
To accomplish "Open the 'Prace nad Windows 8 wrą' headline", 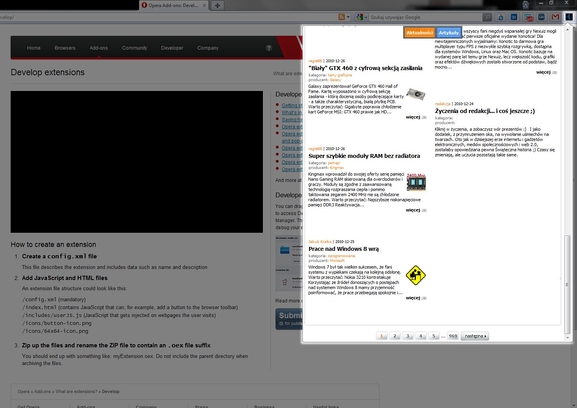I will click(343, 249).
